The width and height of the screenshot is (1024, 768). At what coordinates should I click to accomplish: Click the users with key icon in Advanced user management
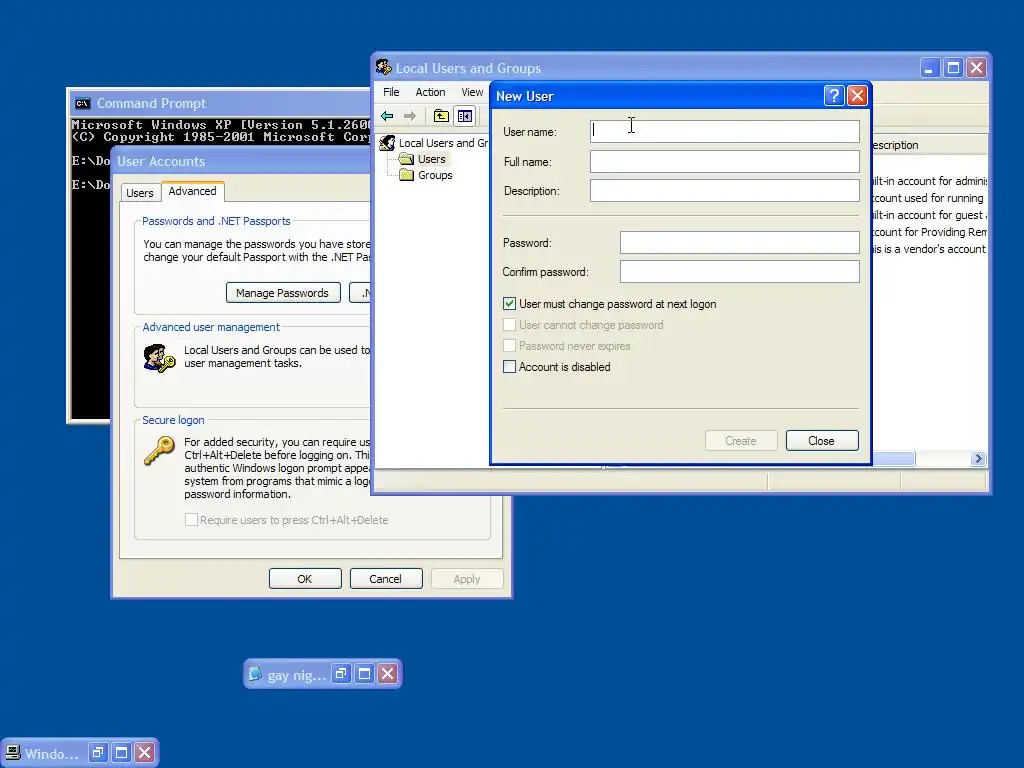point(159,358)
